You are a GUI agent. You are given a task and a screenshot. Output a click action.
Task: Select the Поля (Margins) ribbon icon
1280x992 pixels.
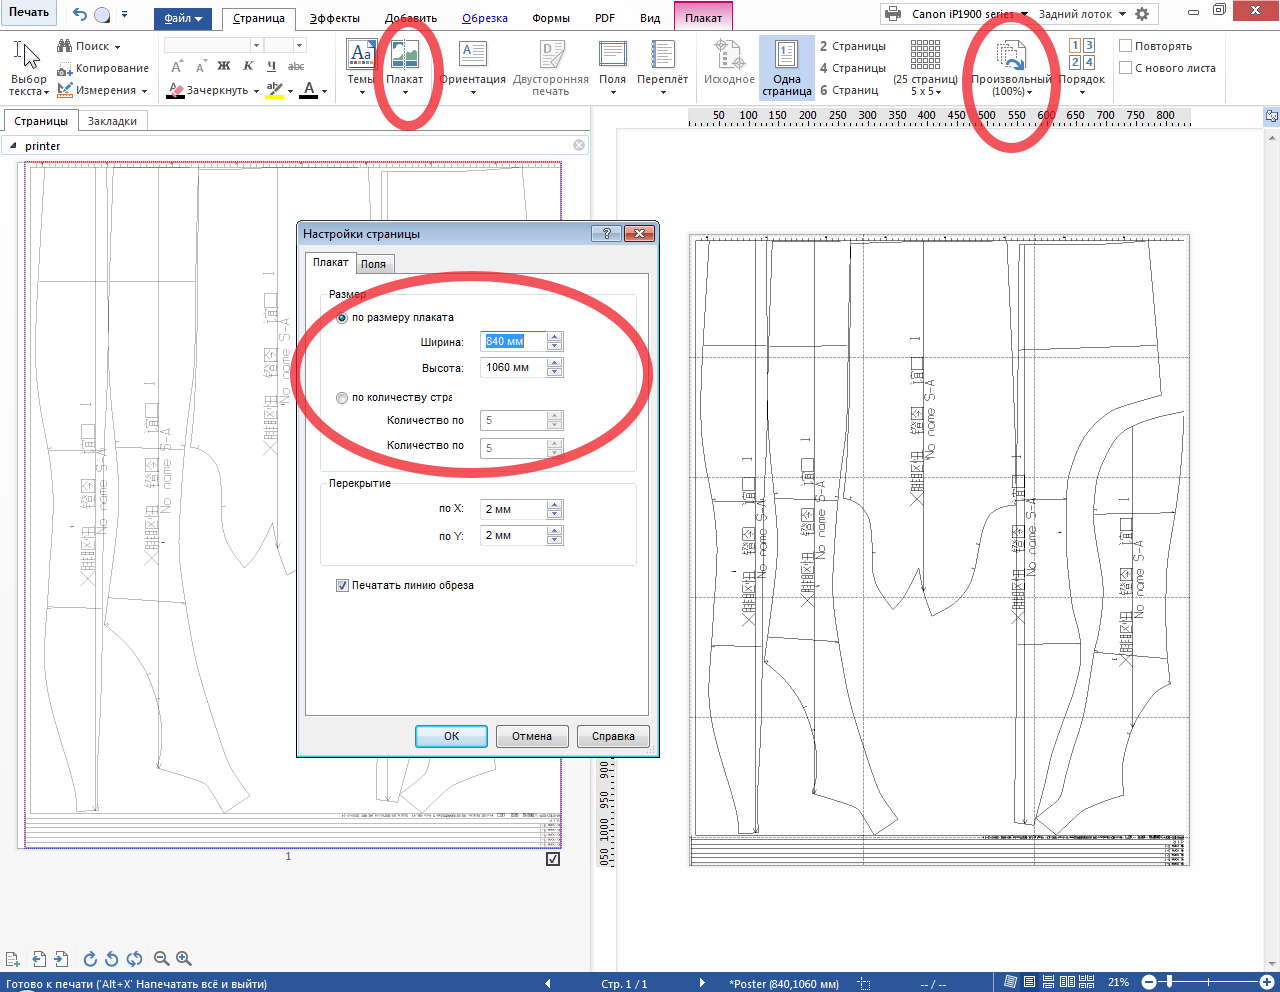click(x=612, y=56)
